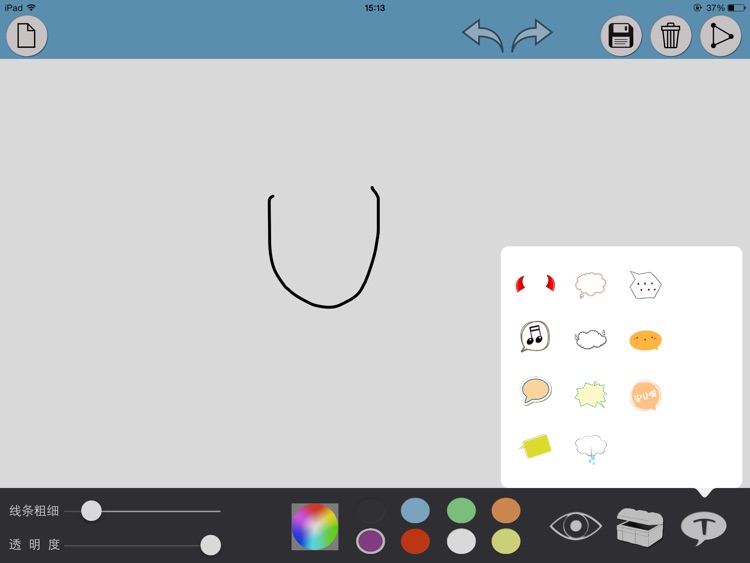Delete drawing using trash can icon
This screenshot has height=563, width=750.
[670, 36]
